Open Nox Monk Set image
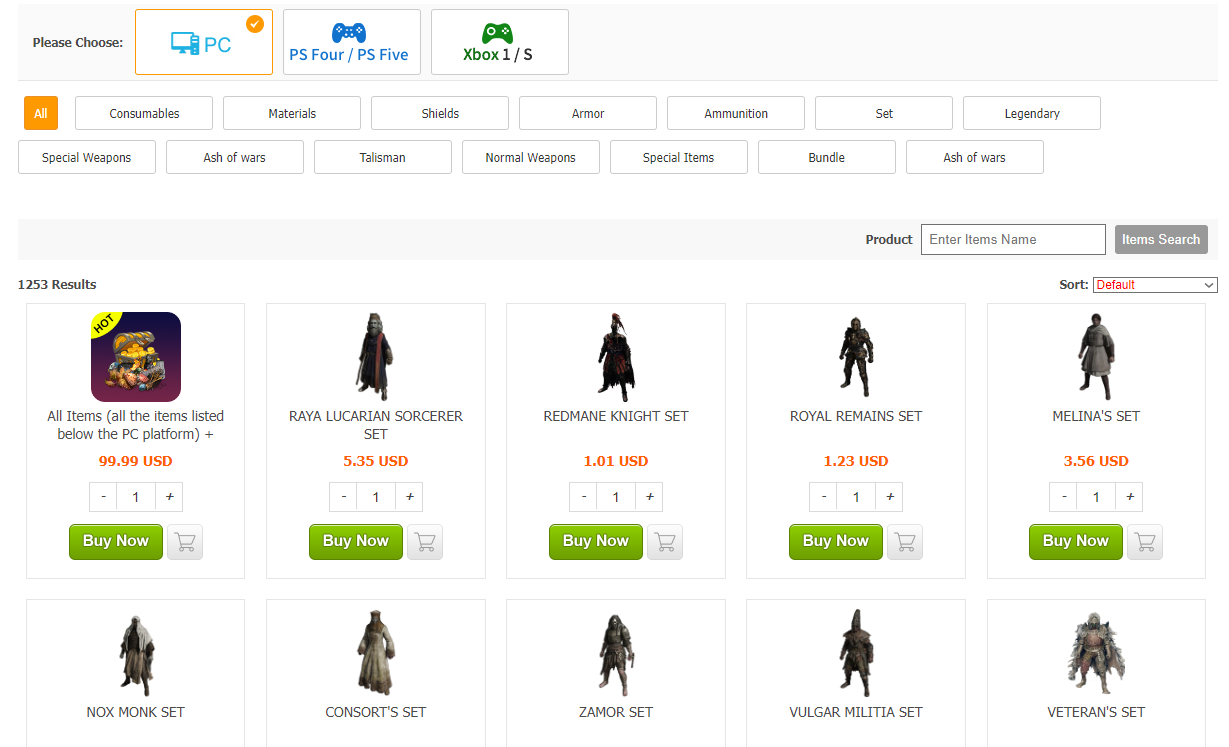 point(136,653)
